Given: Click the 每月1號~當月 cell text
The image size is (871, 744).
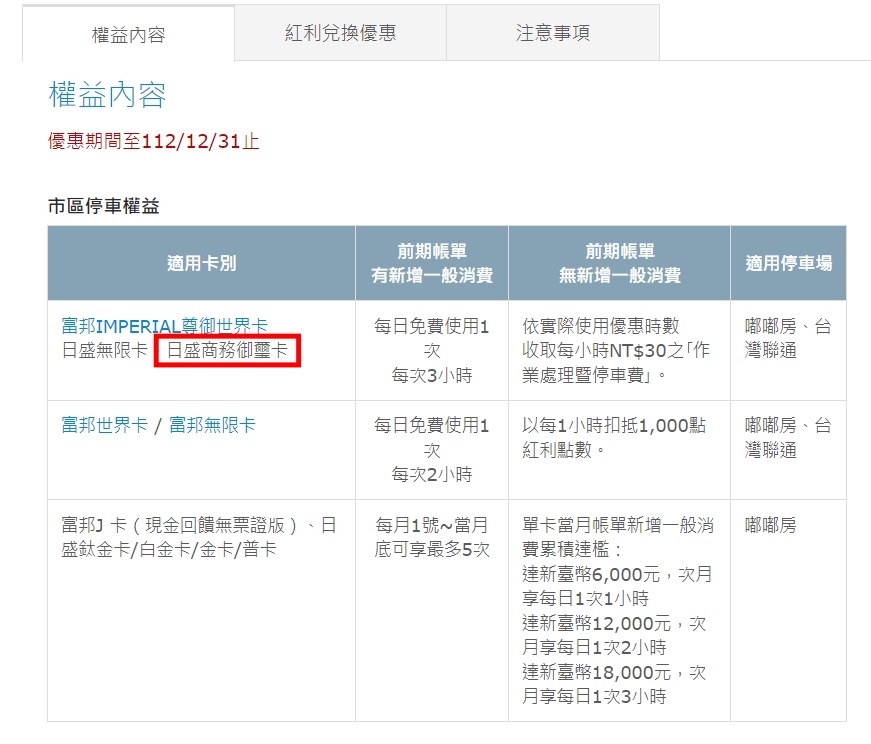Looking at the screenshot, I should click(432, 525).
